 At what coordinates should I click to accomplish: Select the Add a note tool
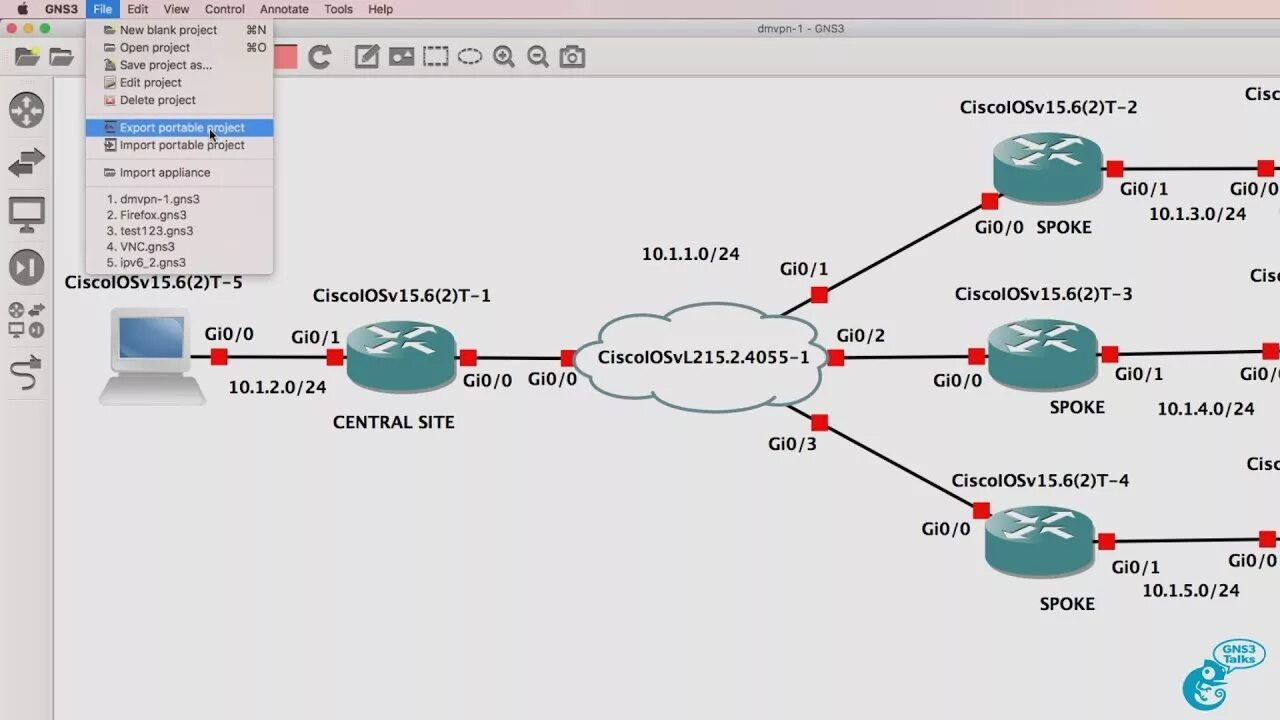click(x=367, y=57)
